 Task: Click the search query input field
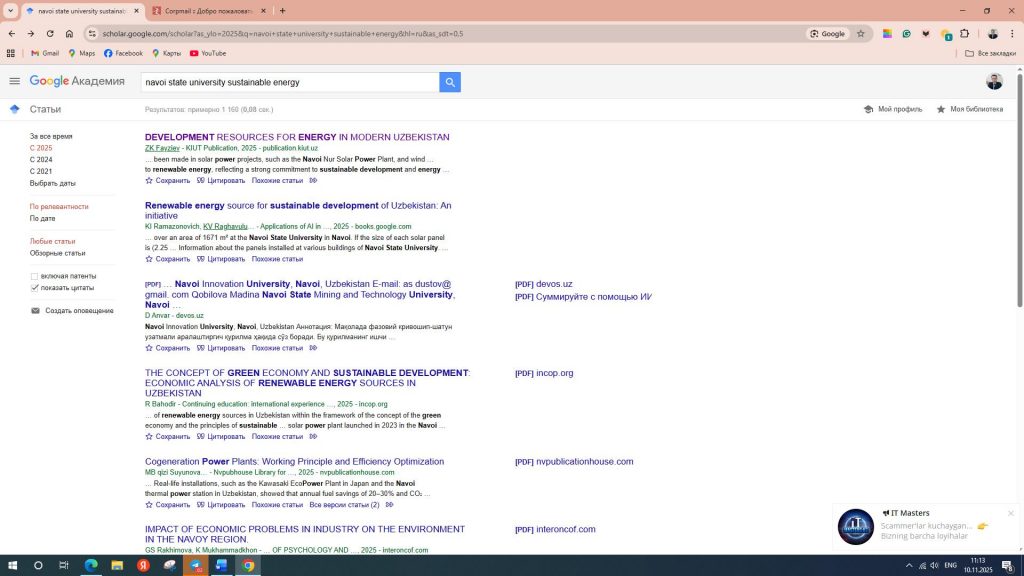289,82
